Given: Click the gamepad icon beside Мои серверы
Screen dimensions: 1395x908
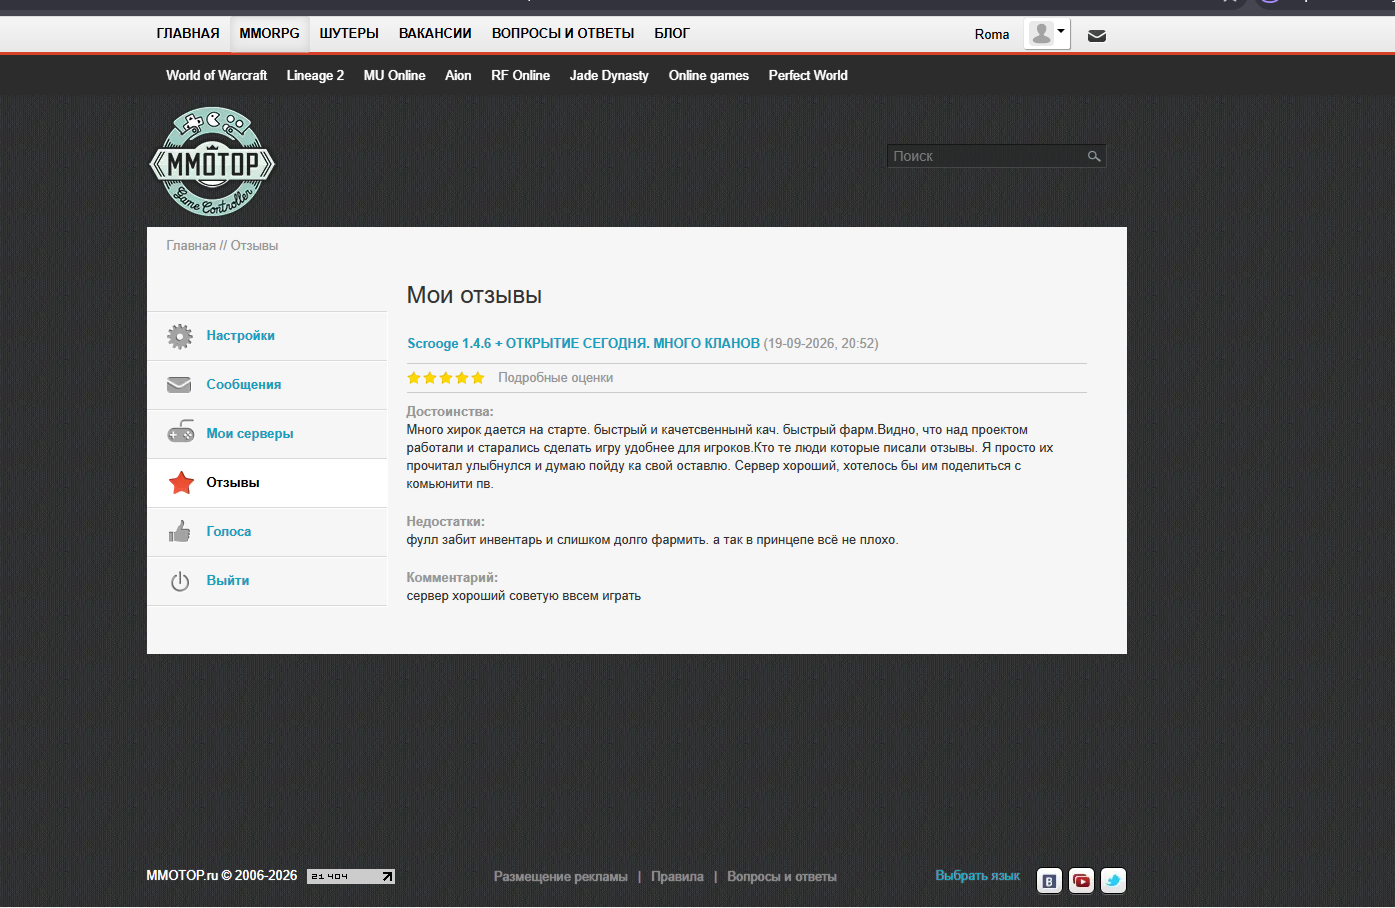Looking at the screenshot, I should (180, 433).
